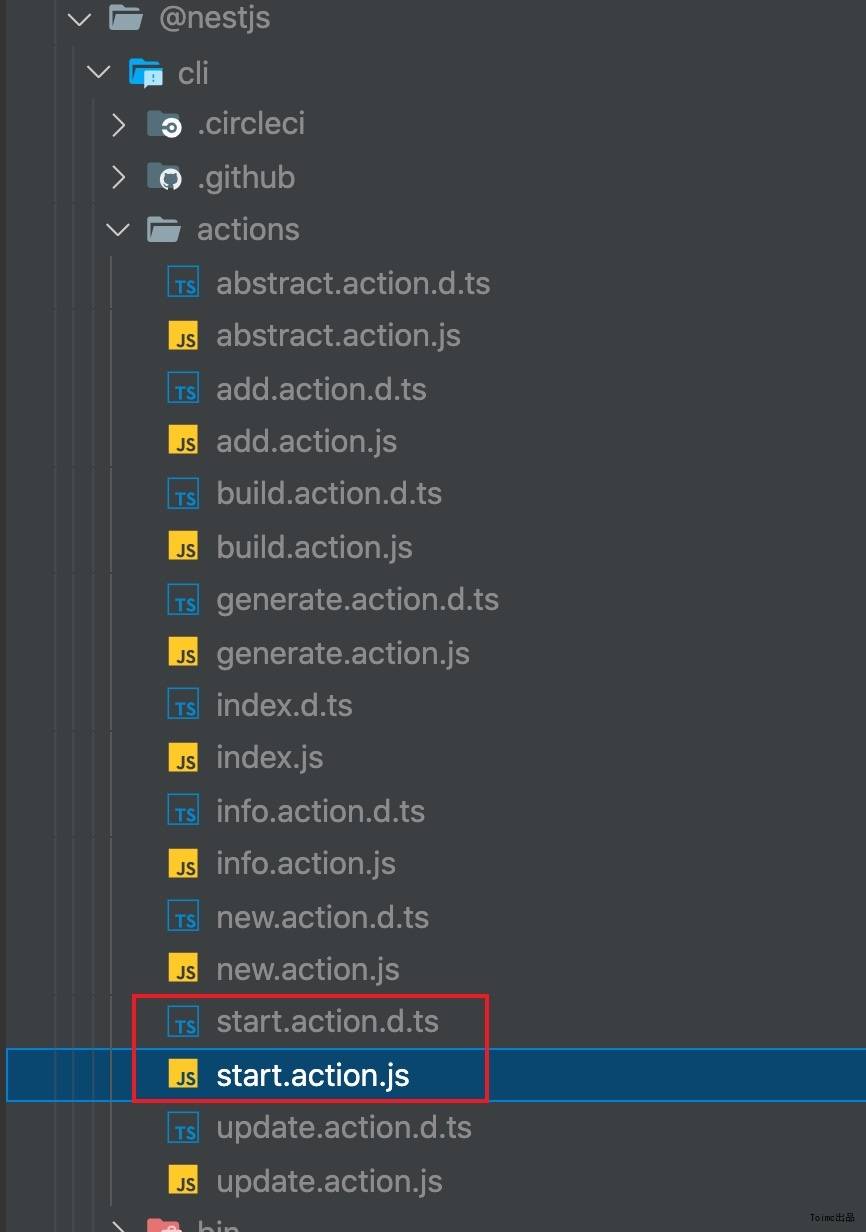The image size is (866, 1232).
Task: Collapse the @nestjs folder chevron
Action: pos(79,18)
